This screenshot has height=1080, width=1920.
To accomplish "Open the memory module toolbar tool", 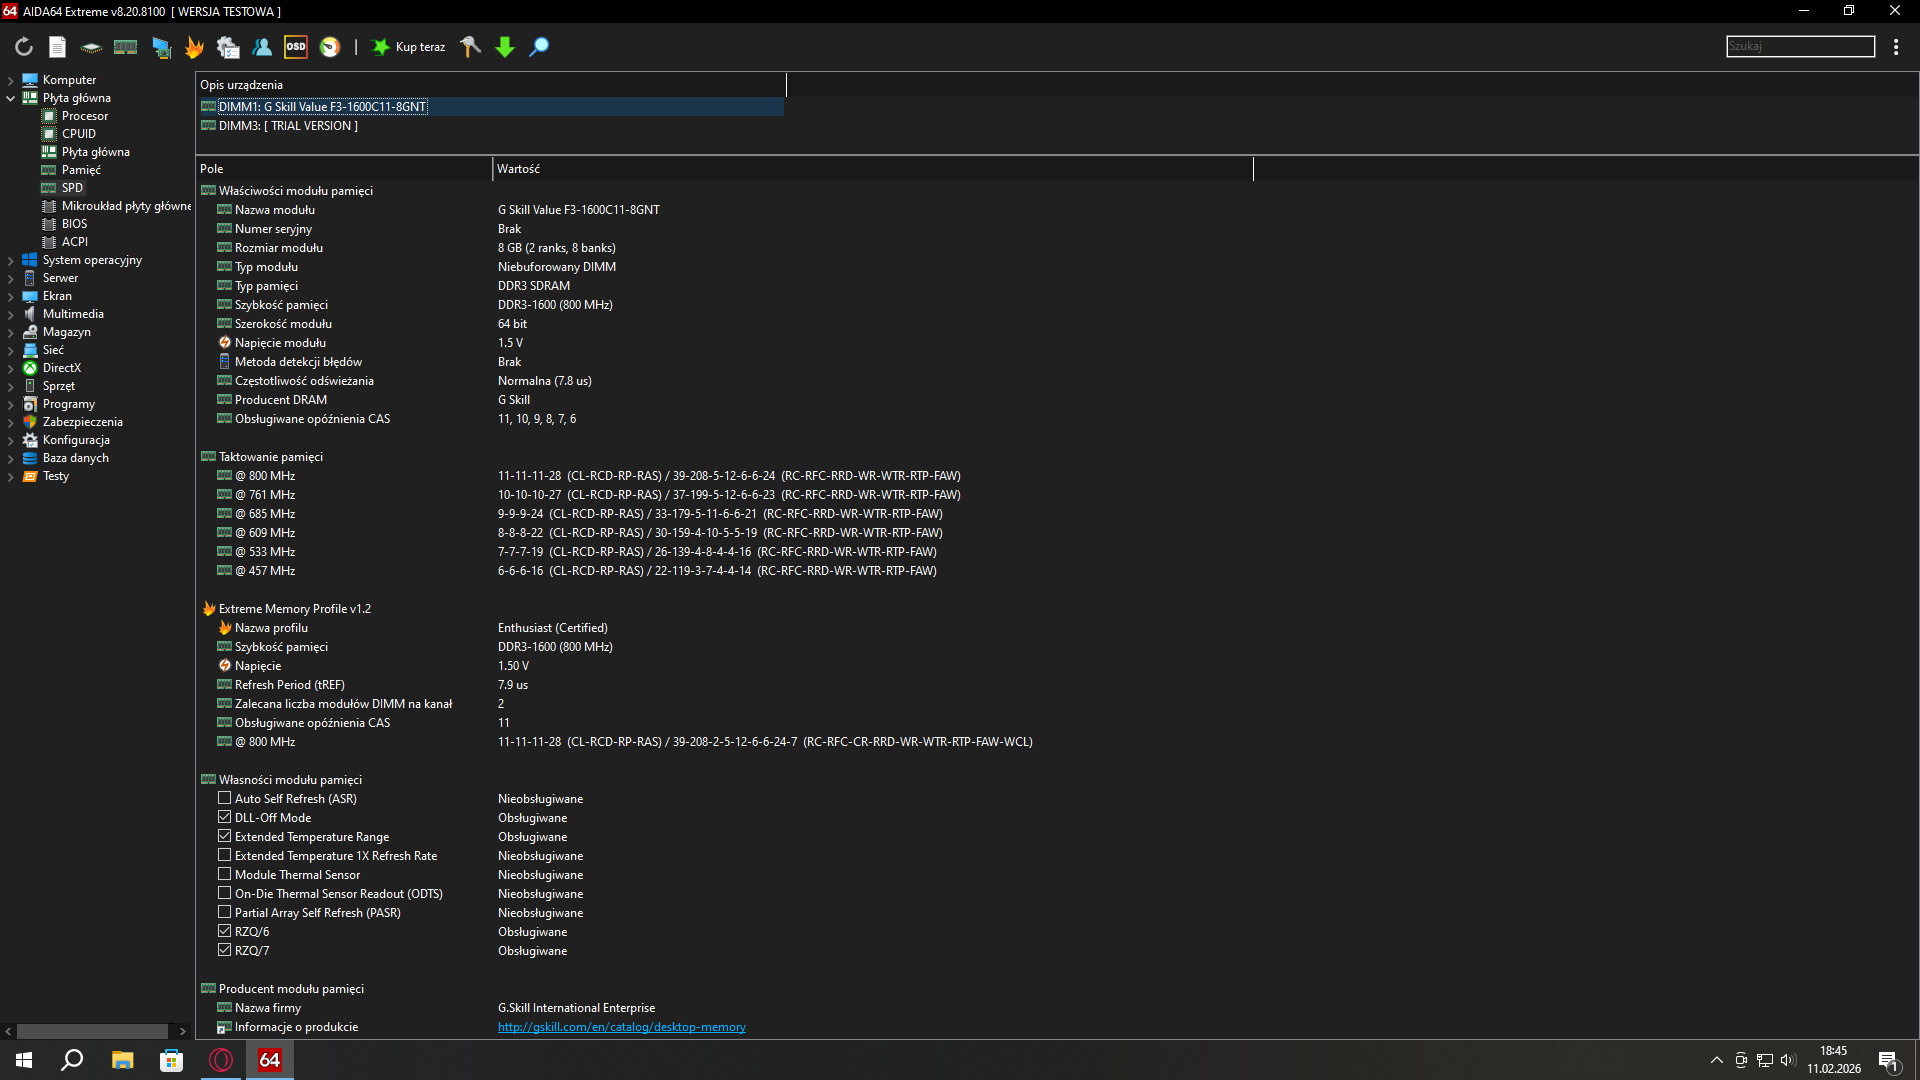I will tap(125, 47).
